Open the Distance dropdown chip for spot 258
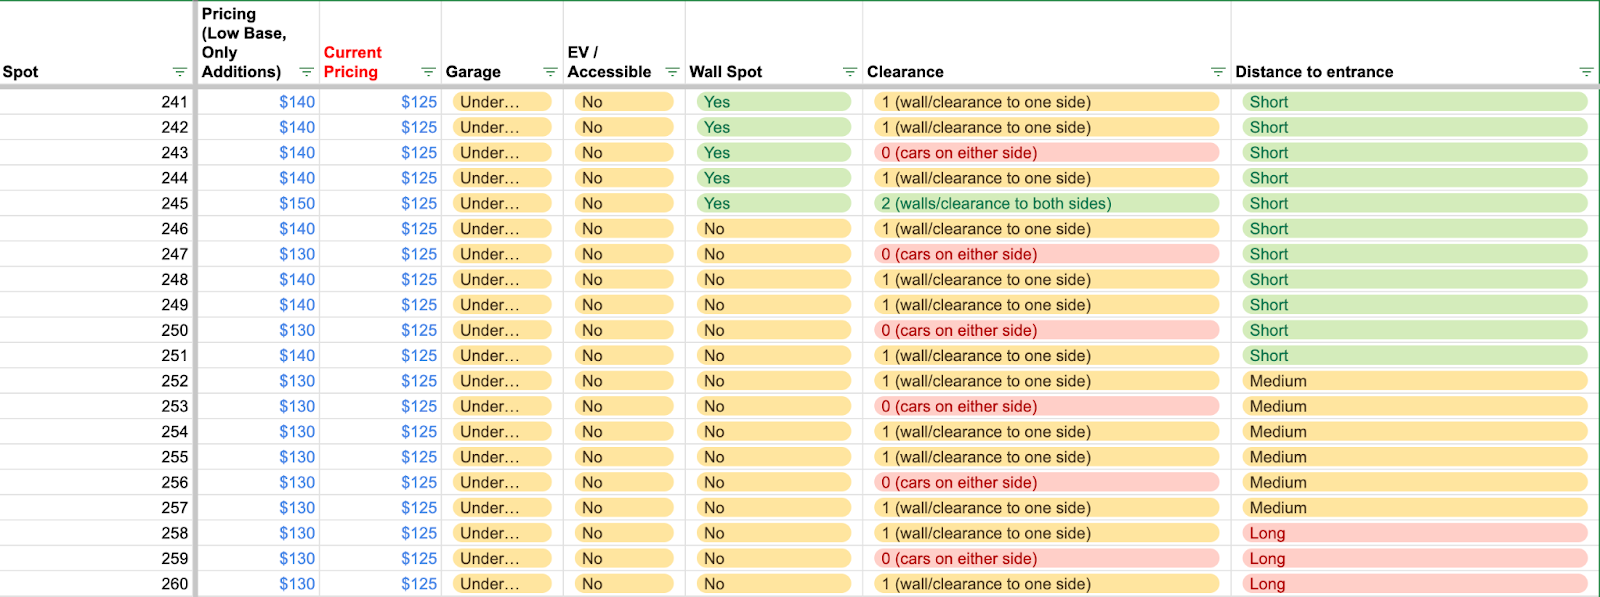This screenshot has height=597, width=1600. (1414, 533)
